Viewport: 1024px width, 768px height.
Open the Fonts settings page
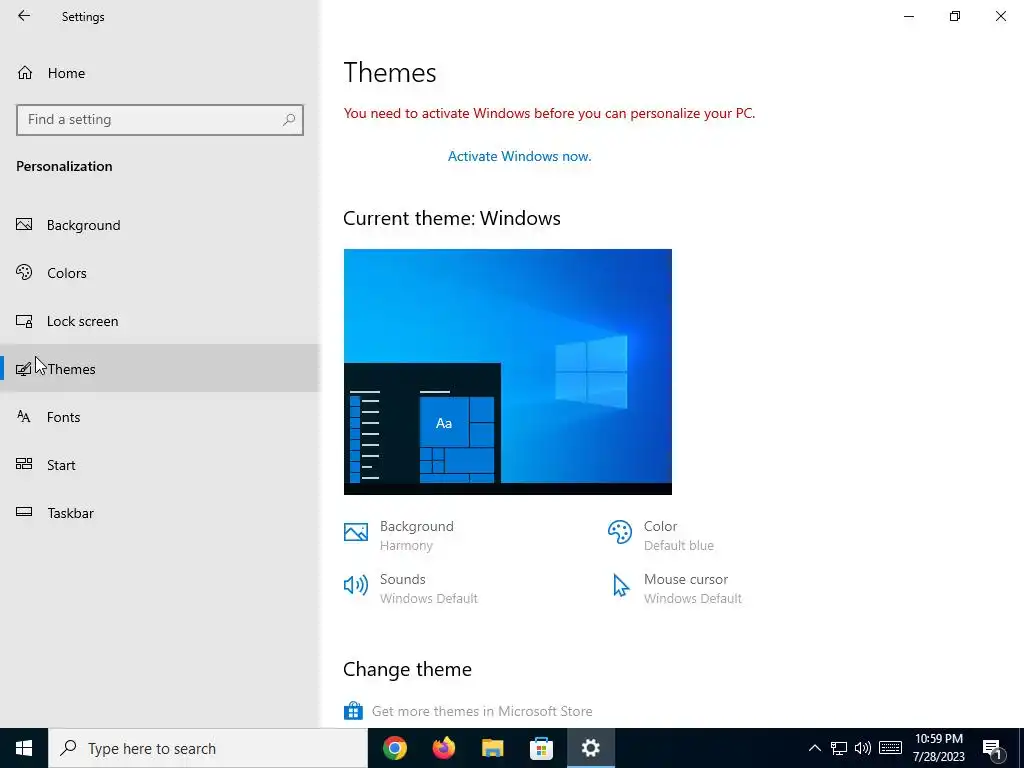160,417
